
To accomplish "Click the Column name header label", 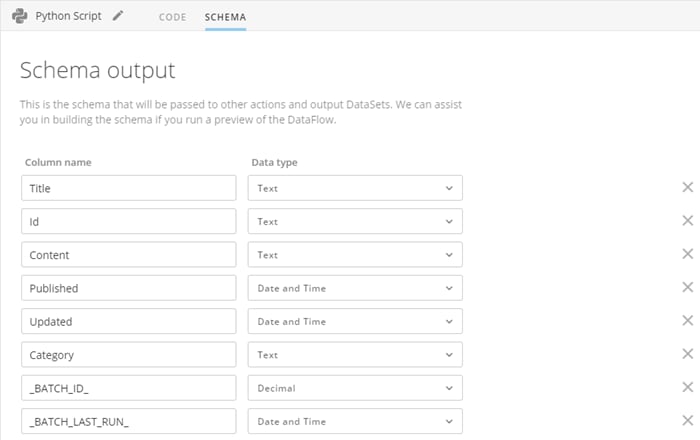I will tap(58, 162).
